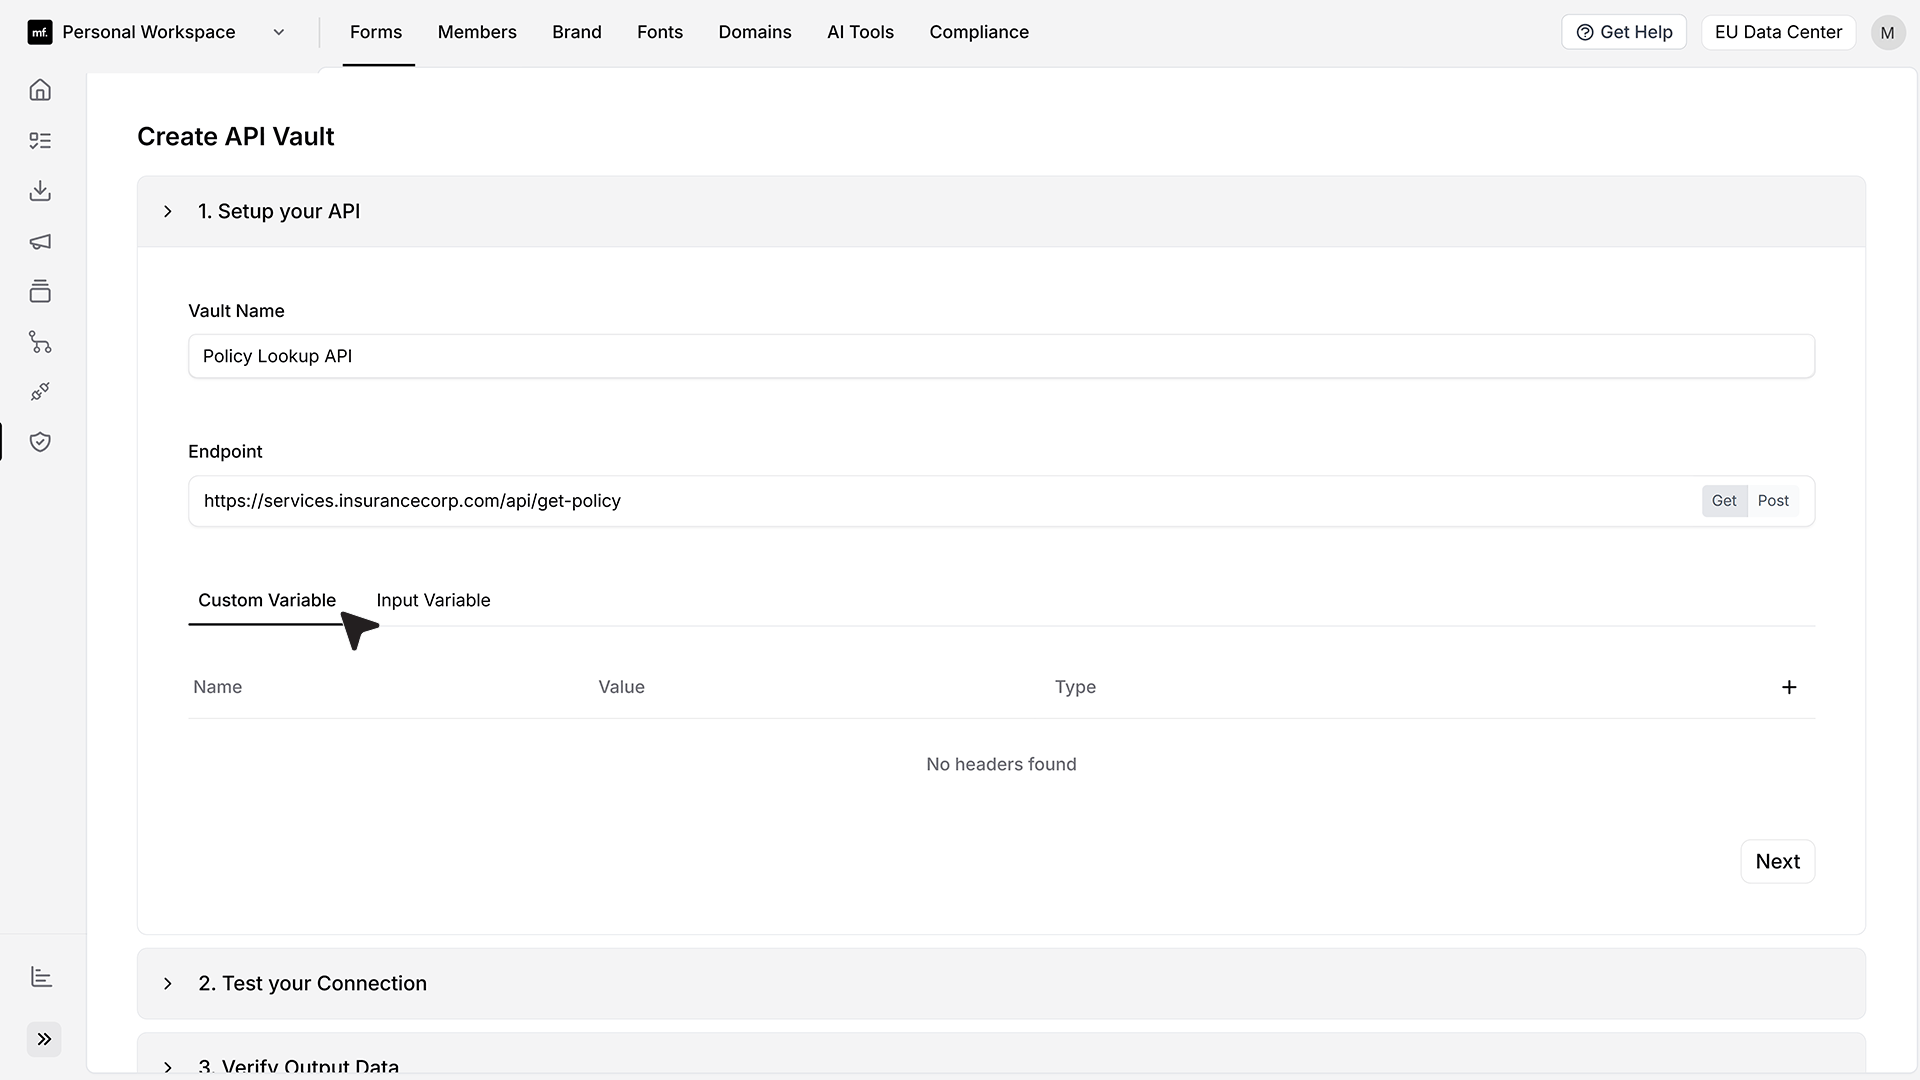This screenshot has height=1080, width=1920.
Task: Click the Get Help button
Action: click(x=1624, y=32)
